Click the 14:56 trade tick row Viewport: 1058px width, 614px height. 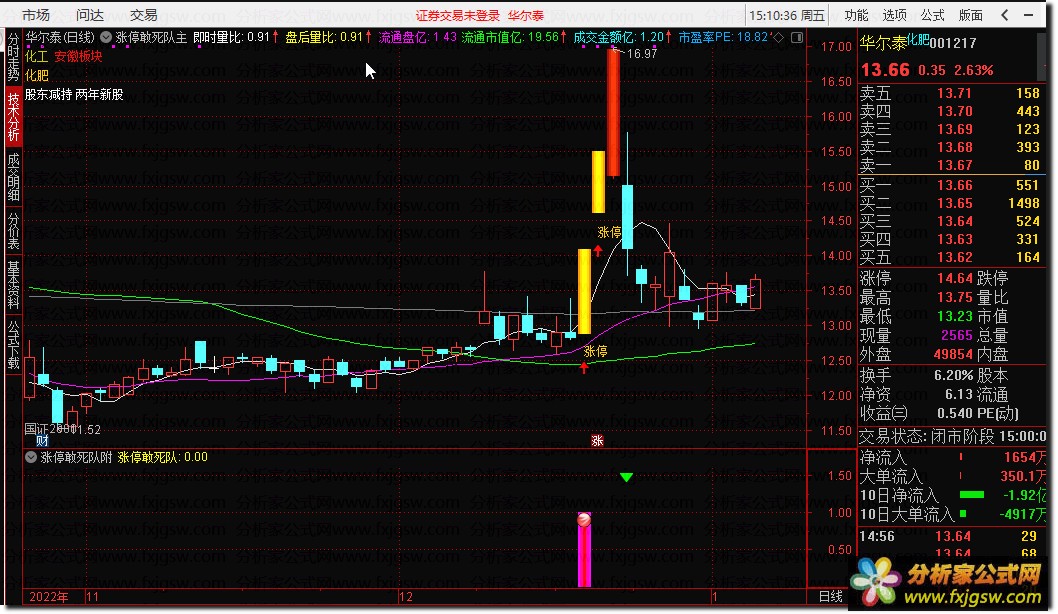click(x=951, y=536)
